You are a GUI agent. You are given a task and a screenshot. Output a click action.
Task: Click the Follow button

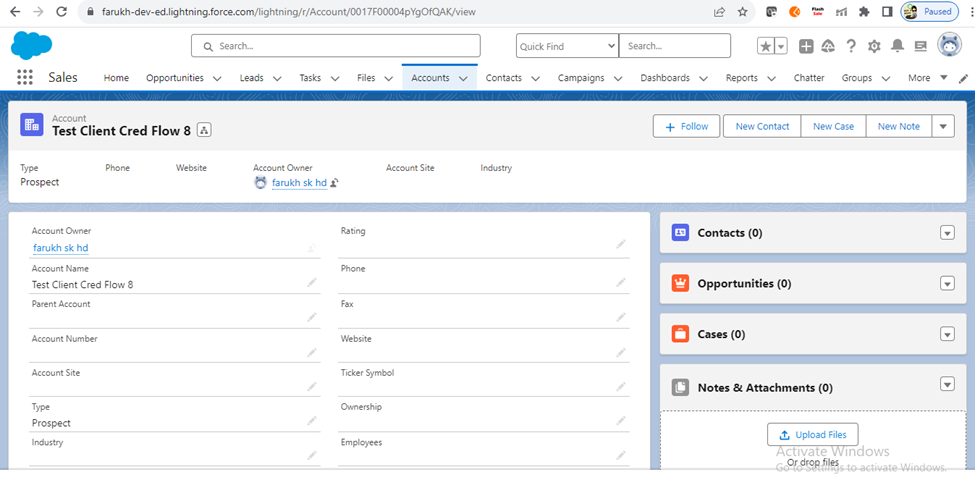686,126
